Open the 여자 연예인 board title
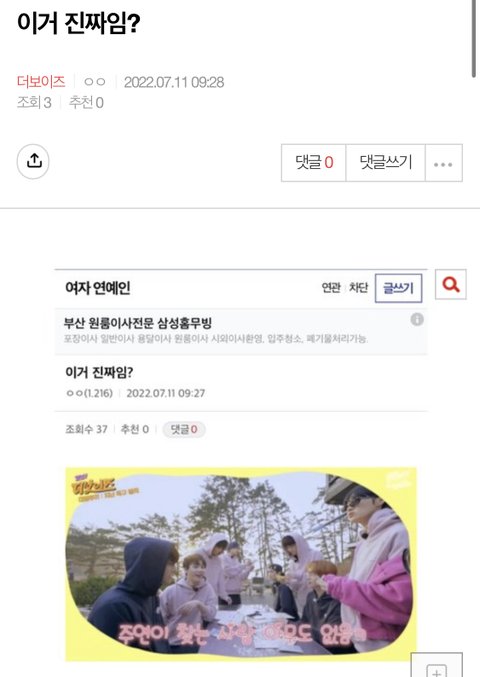480x677 pixels. pyautogui.click(x=98, y=288)
